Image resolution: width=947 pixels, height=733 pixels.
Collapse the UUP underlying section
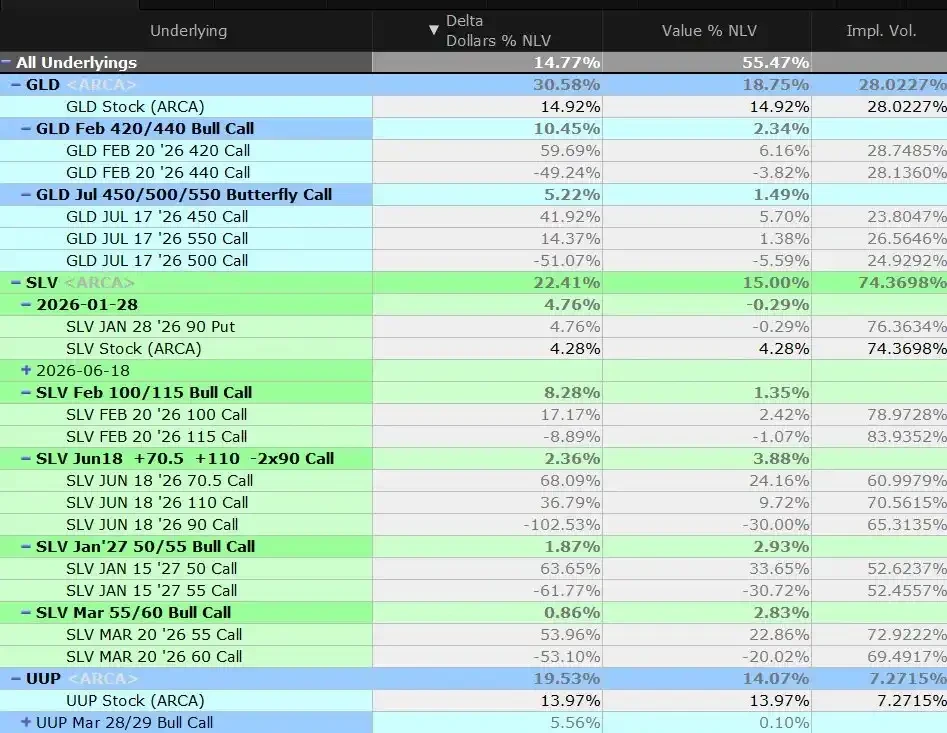16,679
